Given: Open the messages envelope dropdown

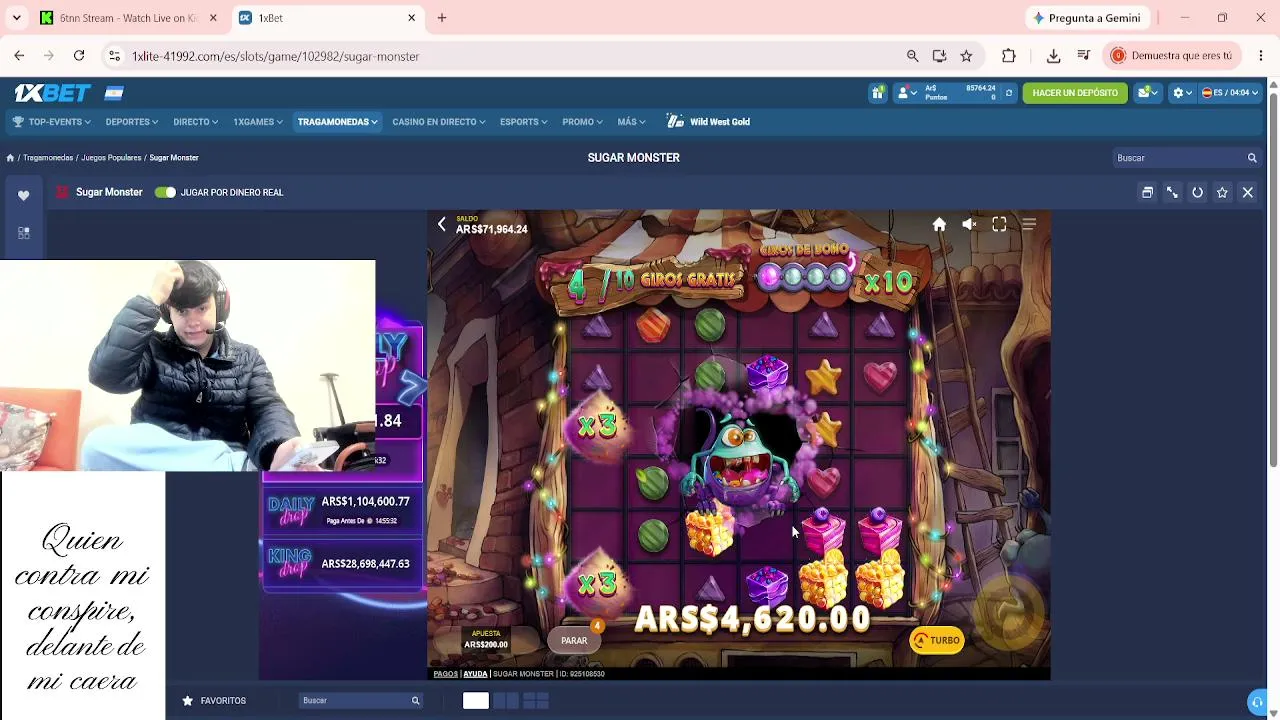Looking at the screenshot, I should point(1147,93).
